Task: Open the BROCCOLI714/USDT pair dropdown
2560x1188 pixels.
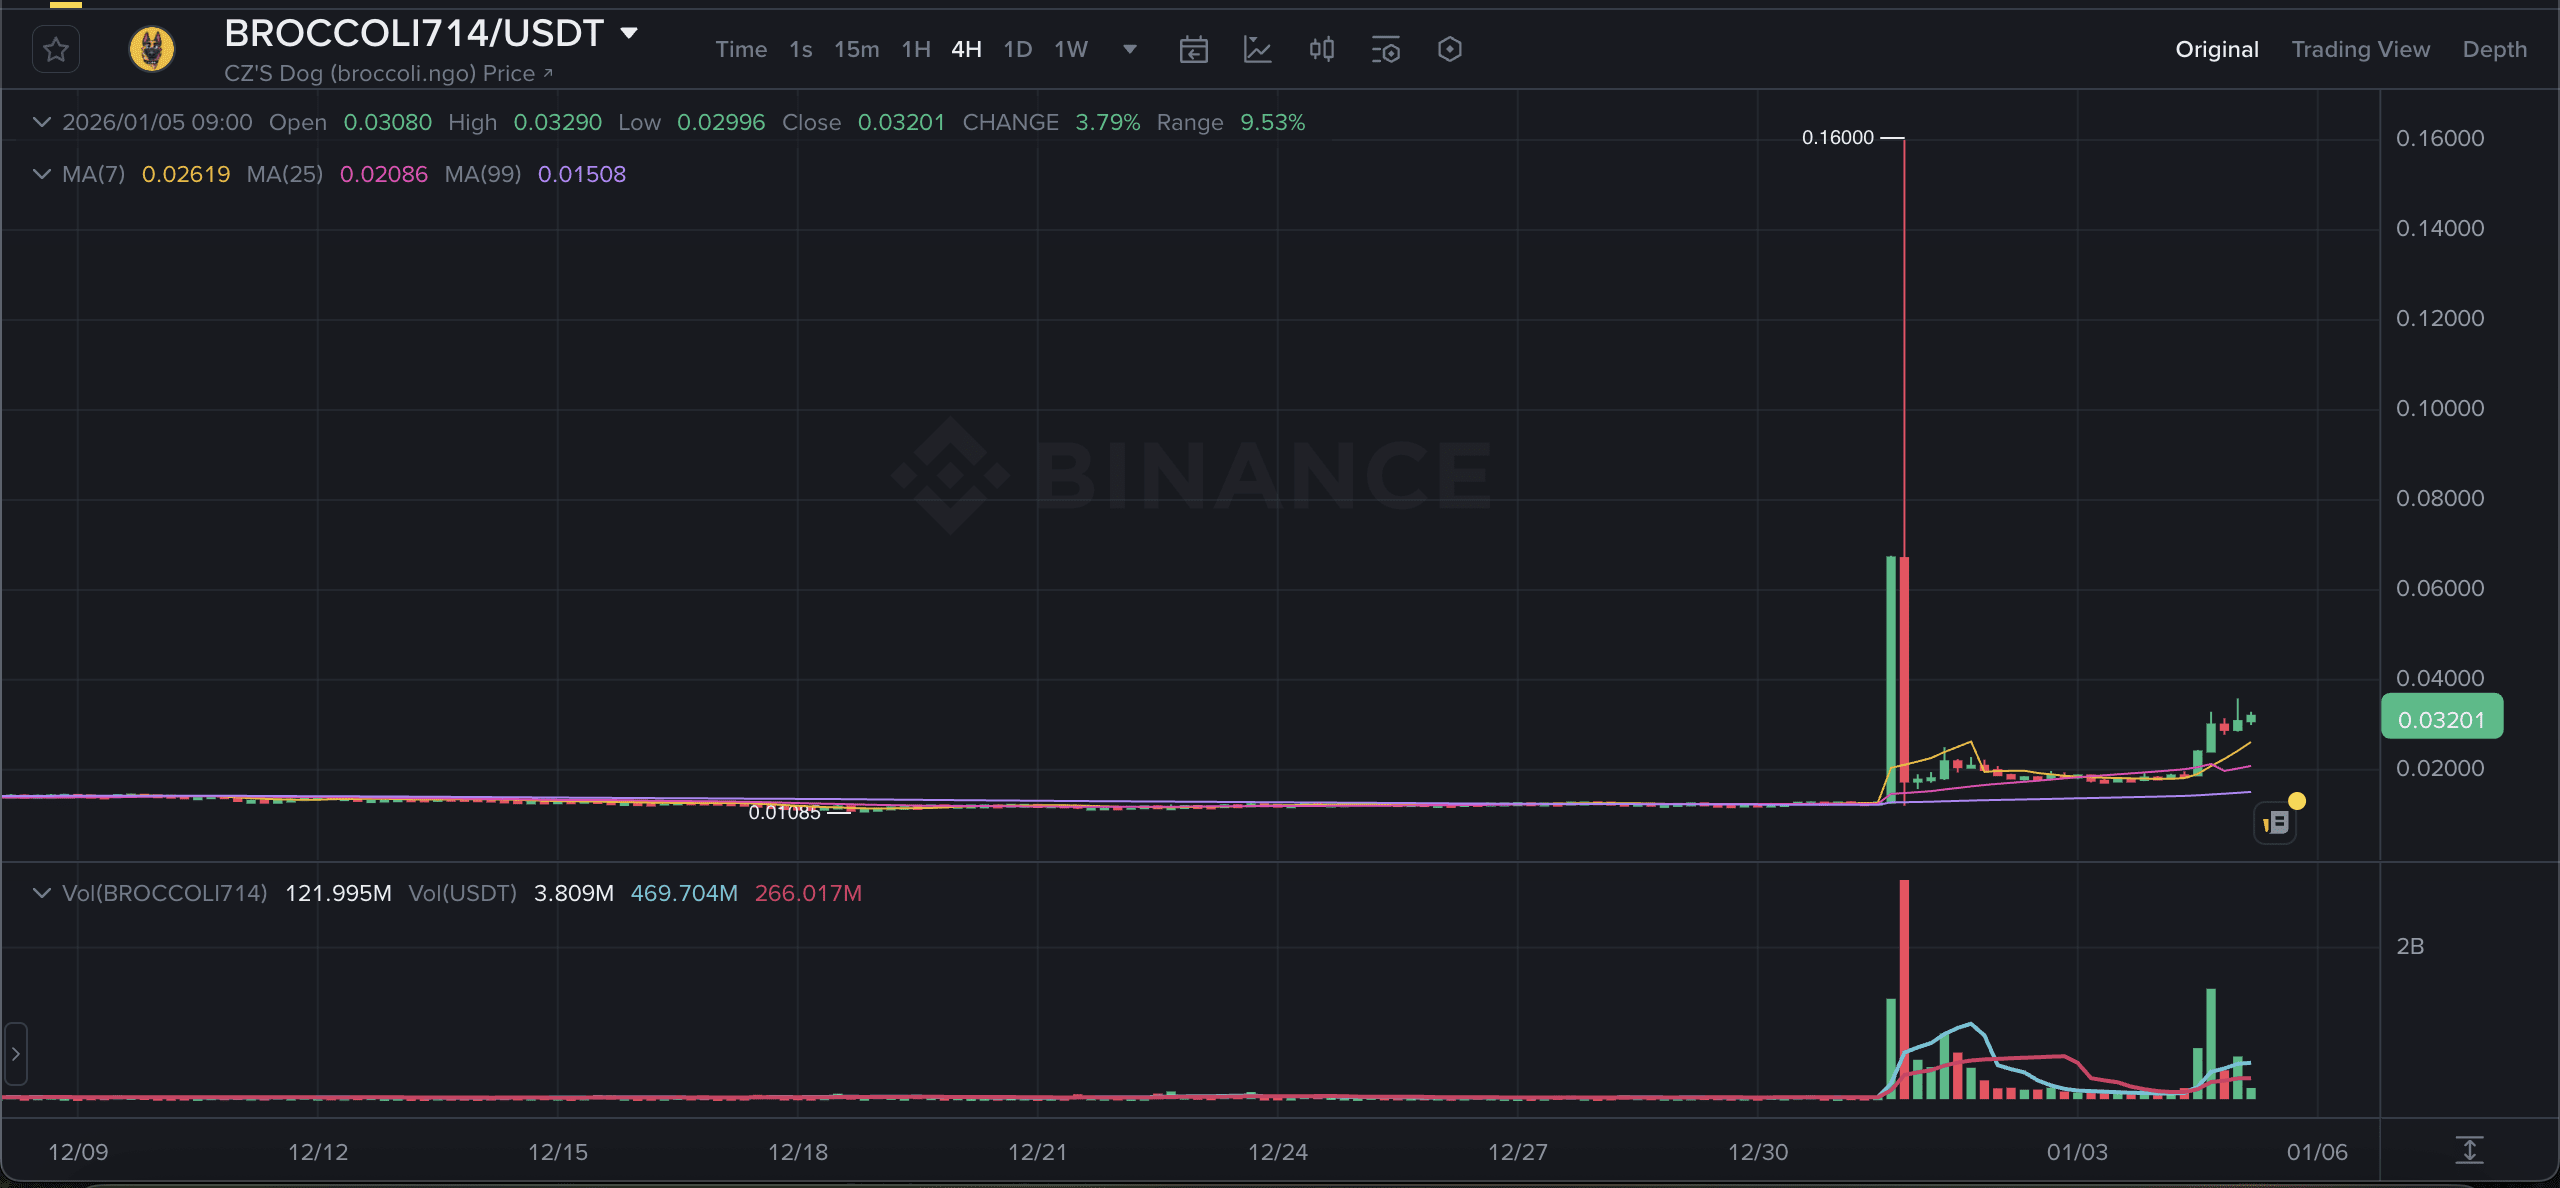Action: pos(629,32)
